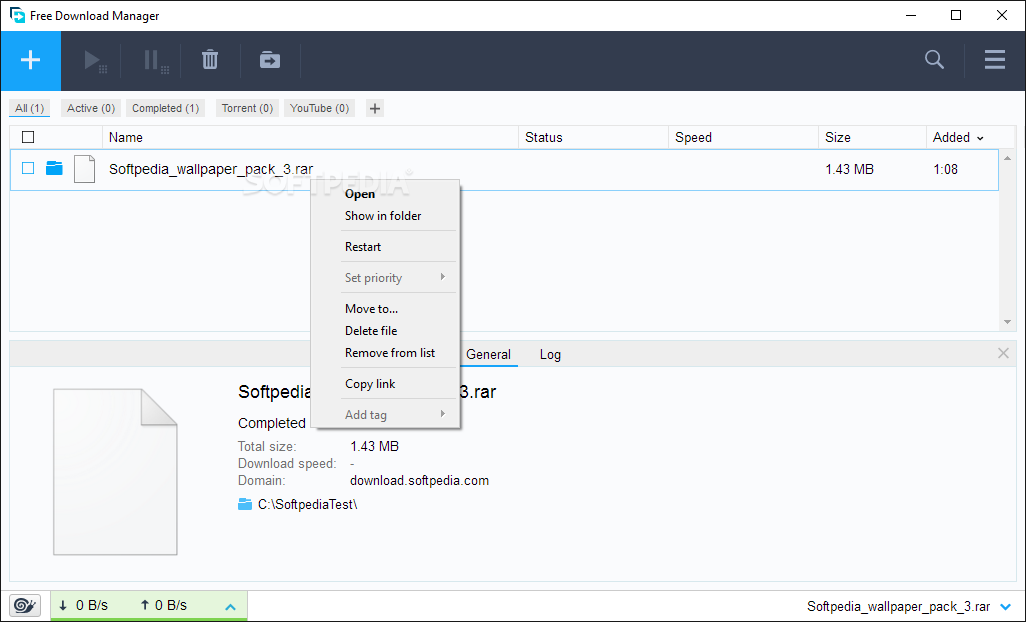Sort by the Speed column header
The height and width of the screenshot is (622, 1026).
[694, 137]
